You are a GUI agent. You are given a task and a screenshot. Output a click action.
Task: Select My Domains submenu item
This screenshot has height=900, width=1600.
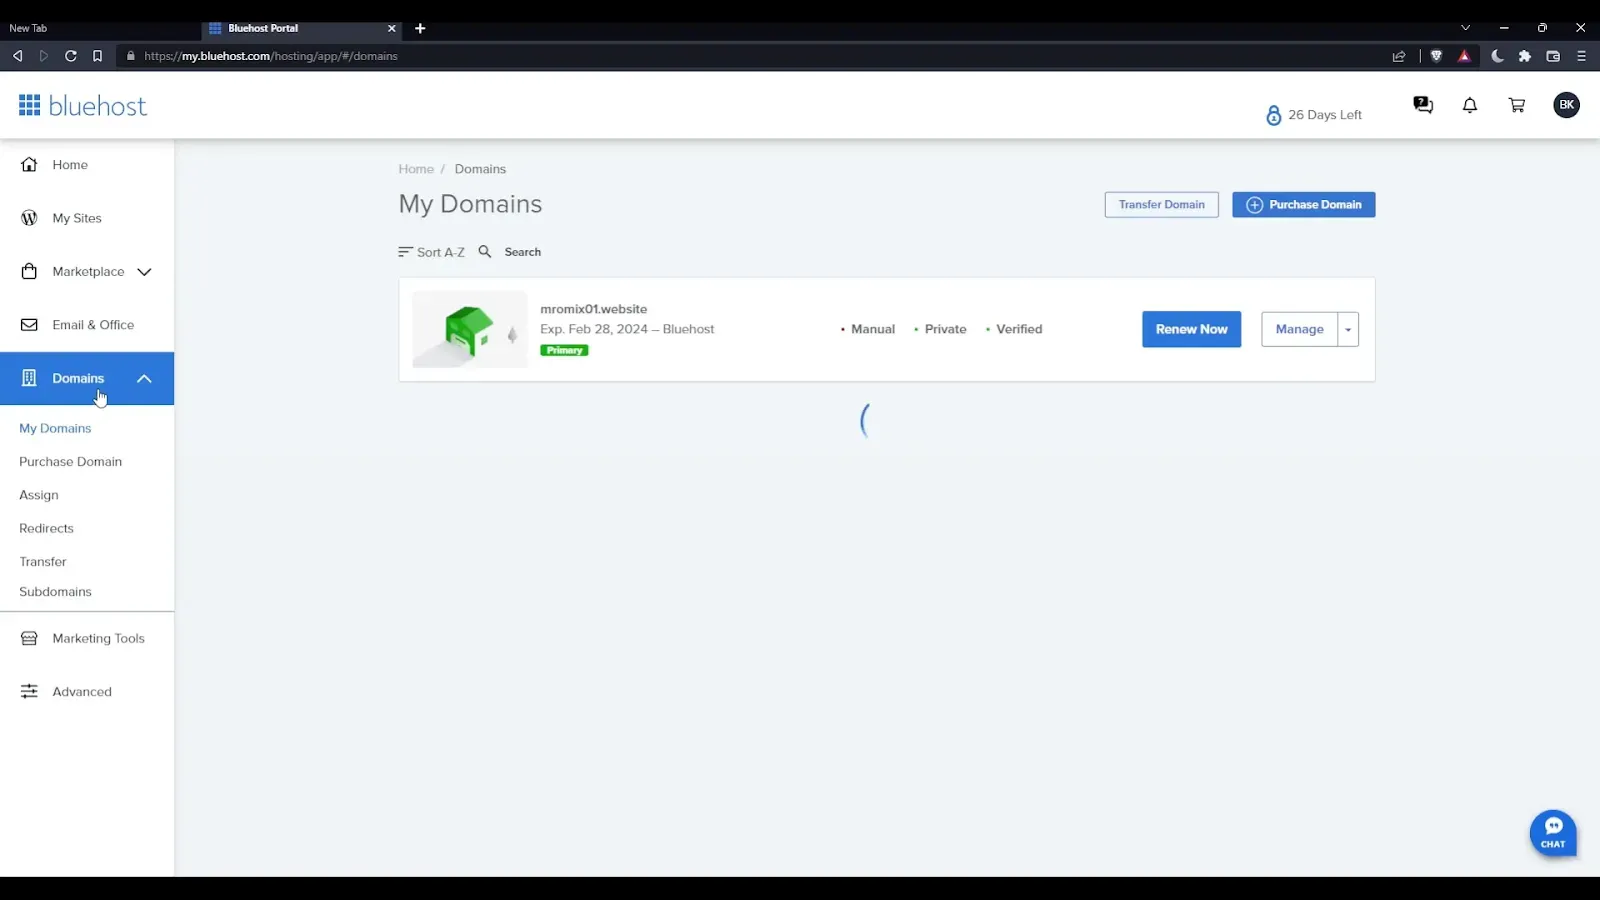55,428
